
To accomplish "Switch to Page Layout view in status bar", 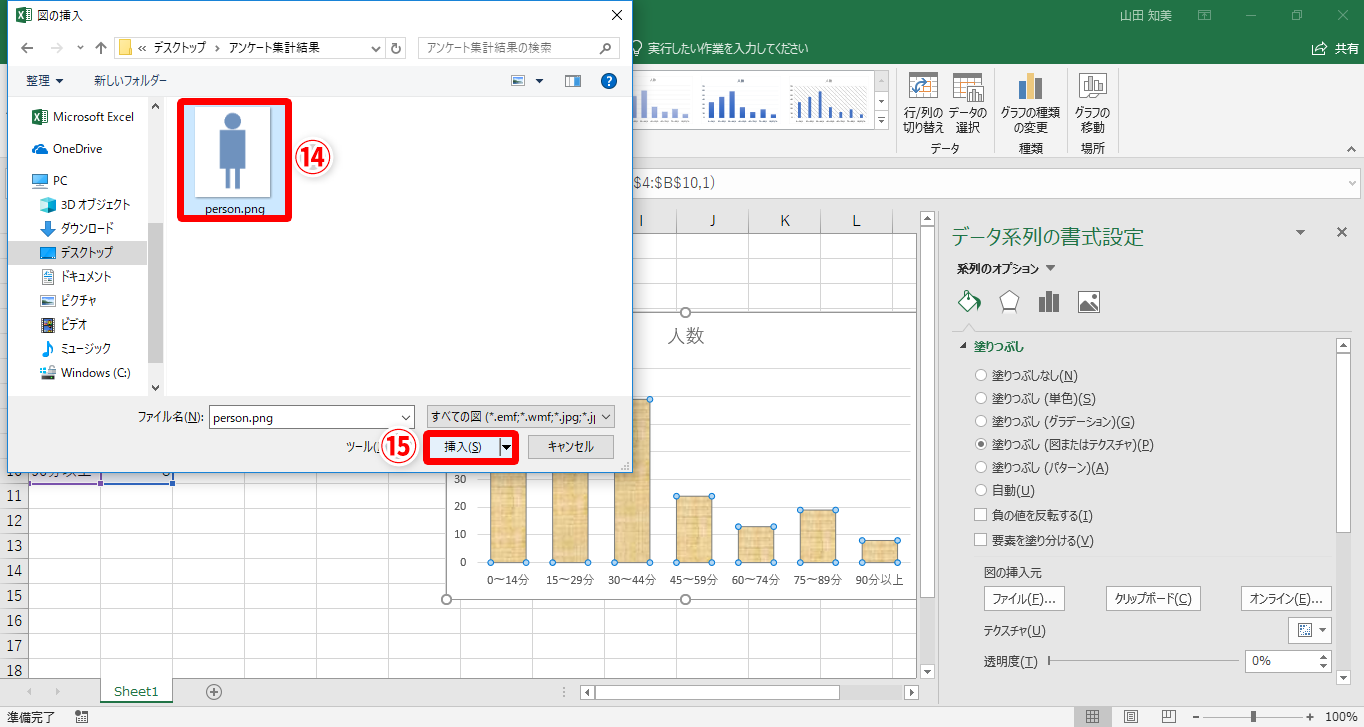I will [1131, 716].
